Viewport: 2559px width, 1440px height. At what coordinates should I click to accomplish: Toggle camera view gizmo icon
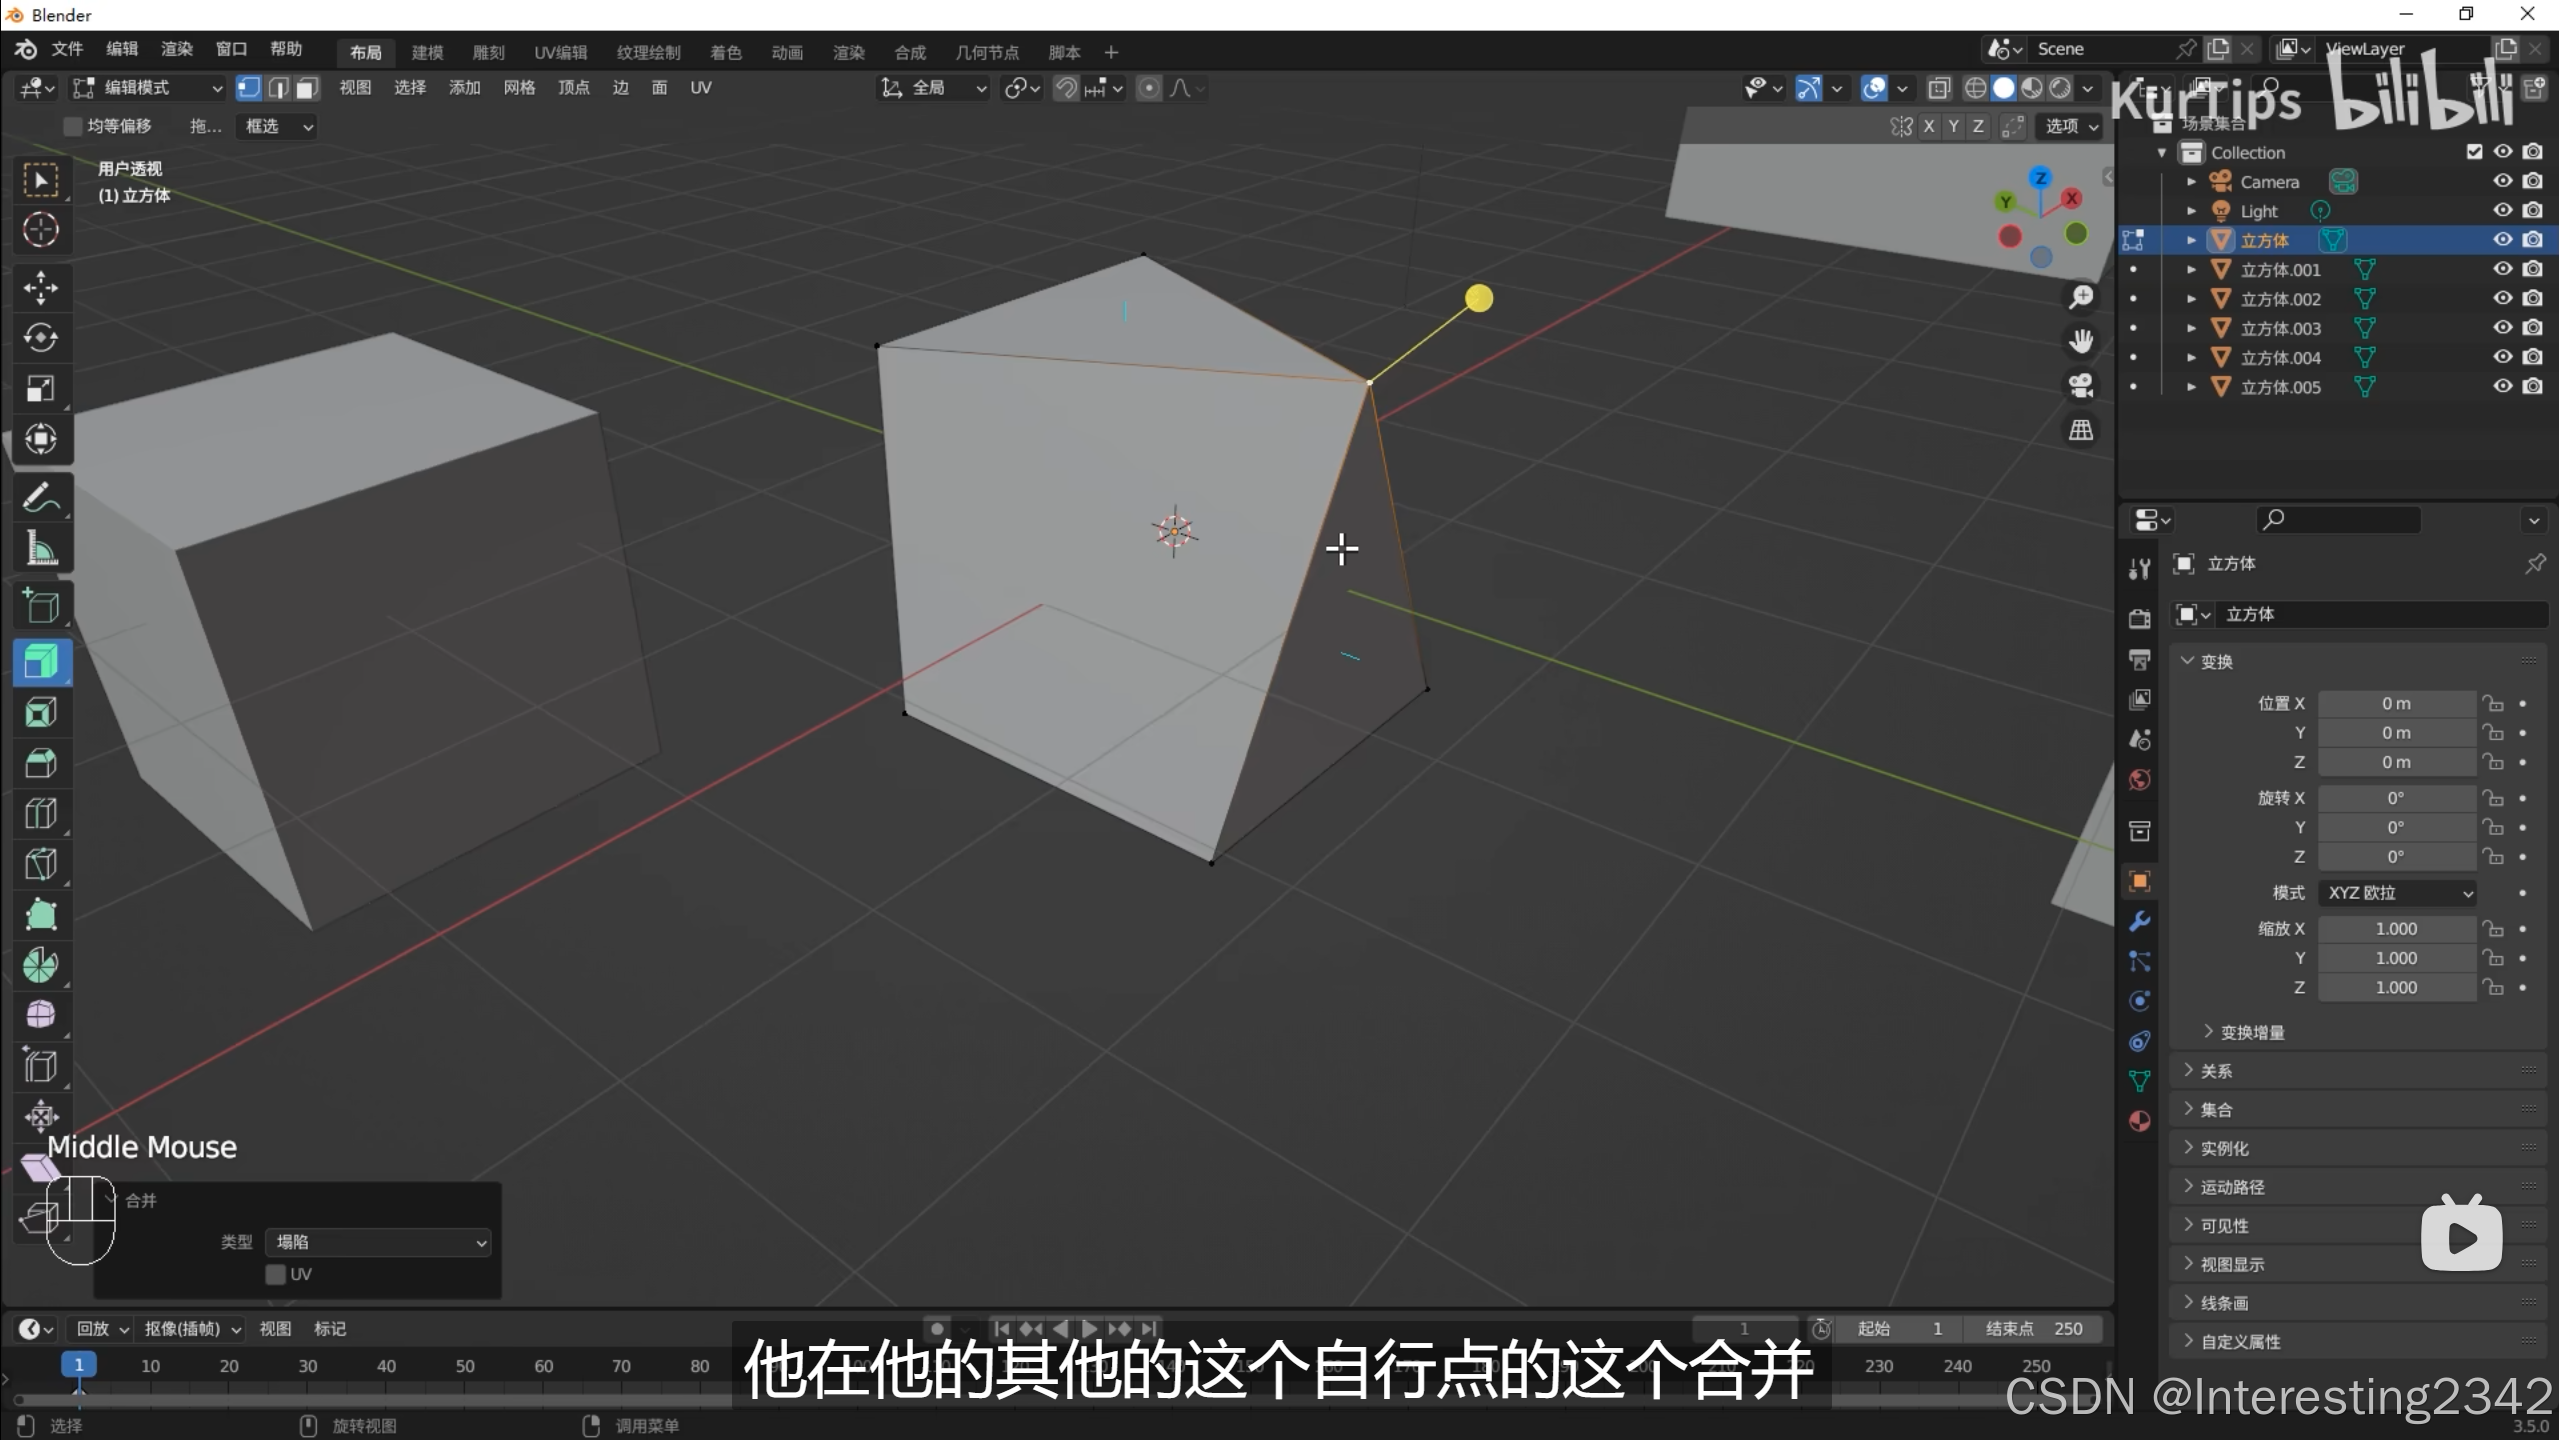click(2081, 386)
